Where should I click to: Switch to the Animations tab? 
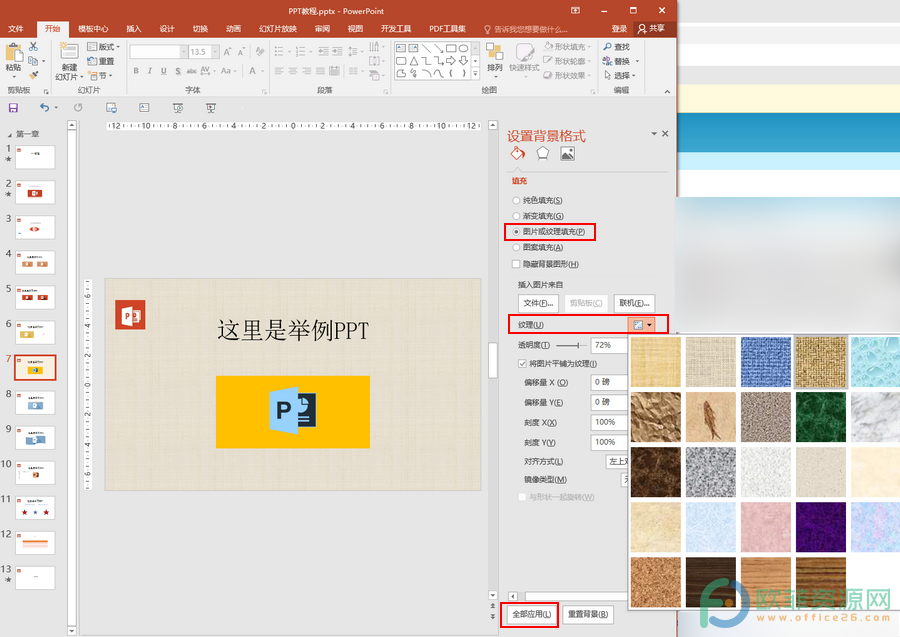(x=234, y=29)
